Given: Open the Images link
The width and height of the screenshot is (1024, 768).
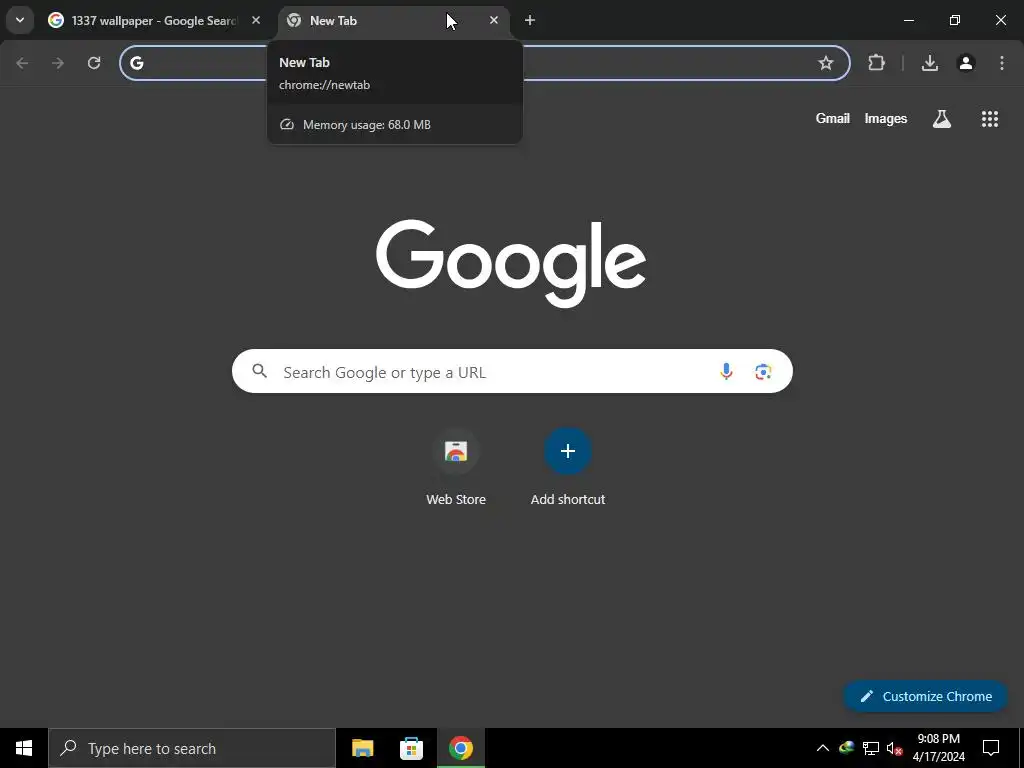Looking at the screenshot, I should [886, 118].
